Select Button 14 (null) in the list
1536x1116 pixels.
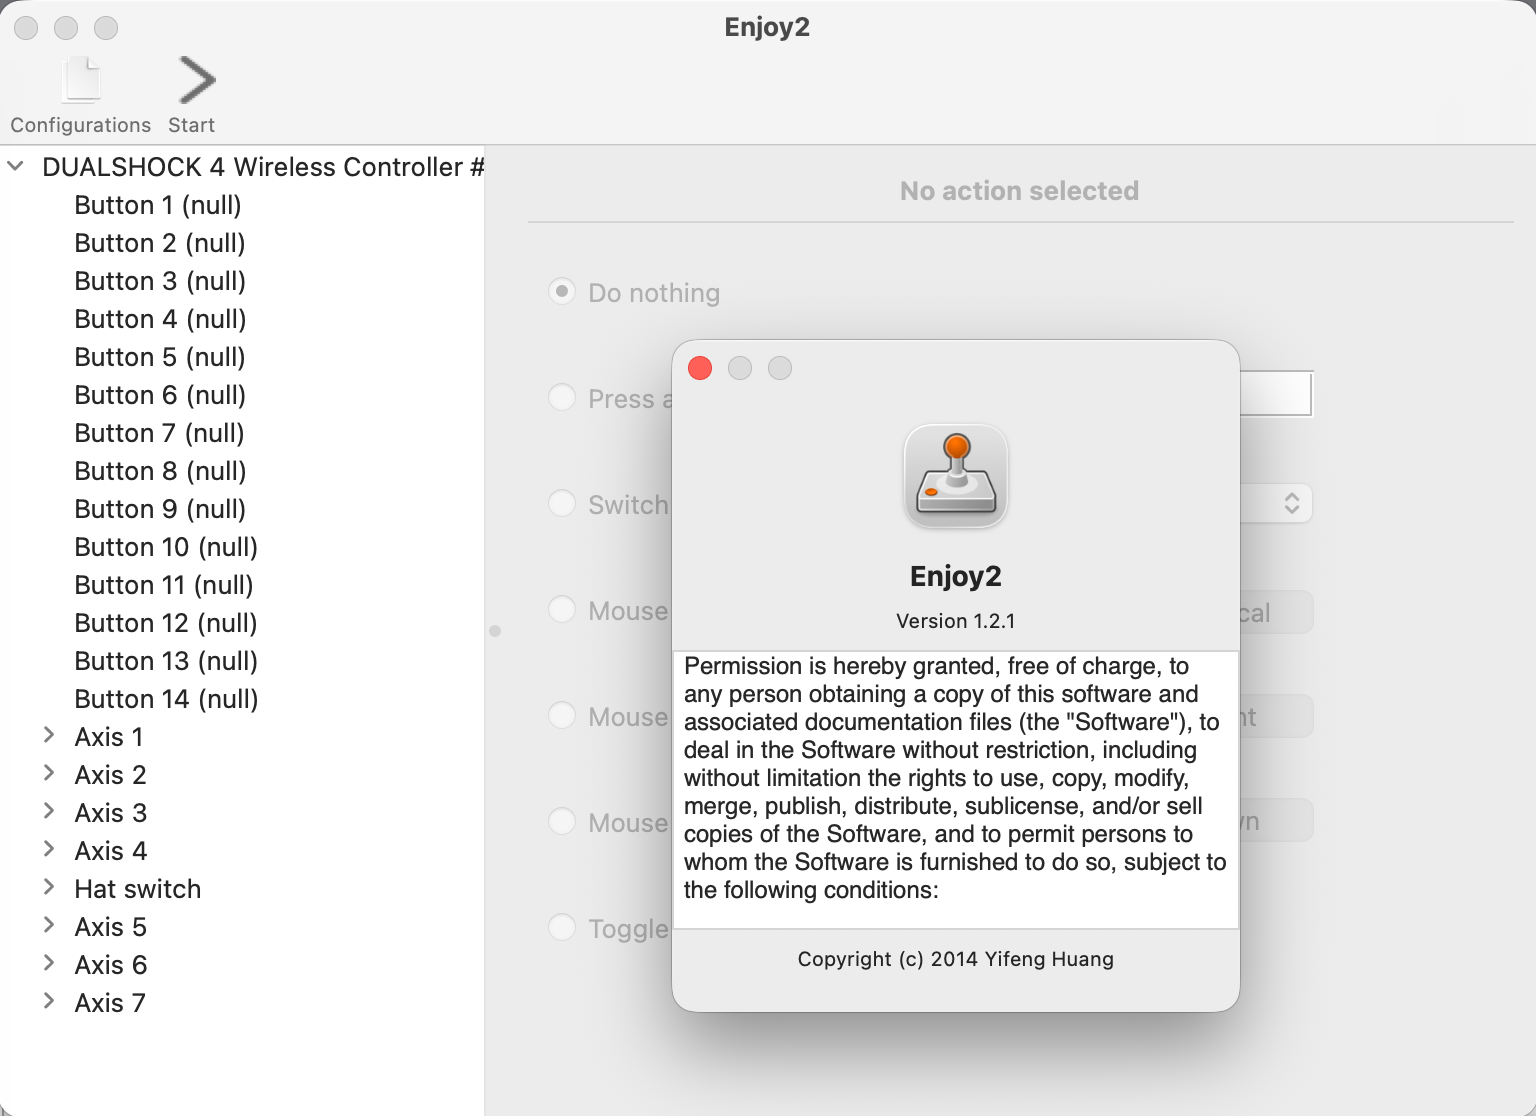(166, 699)
